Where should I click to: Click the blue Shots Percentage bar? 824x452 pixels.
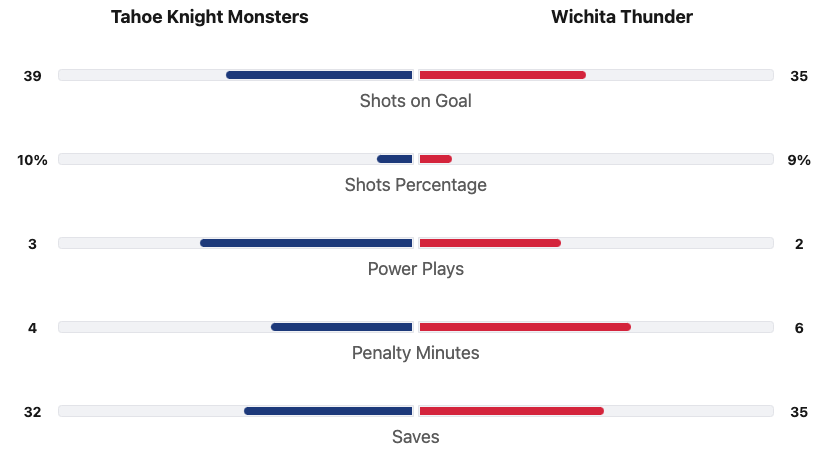pos(394,159)
